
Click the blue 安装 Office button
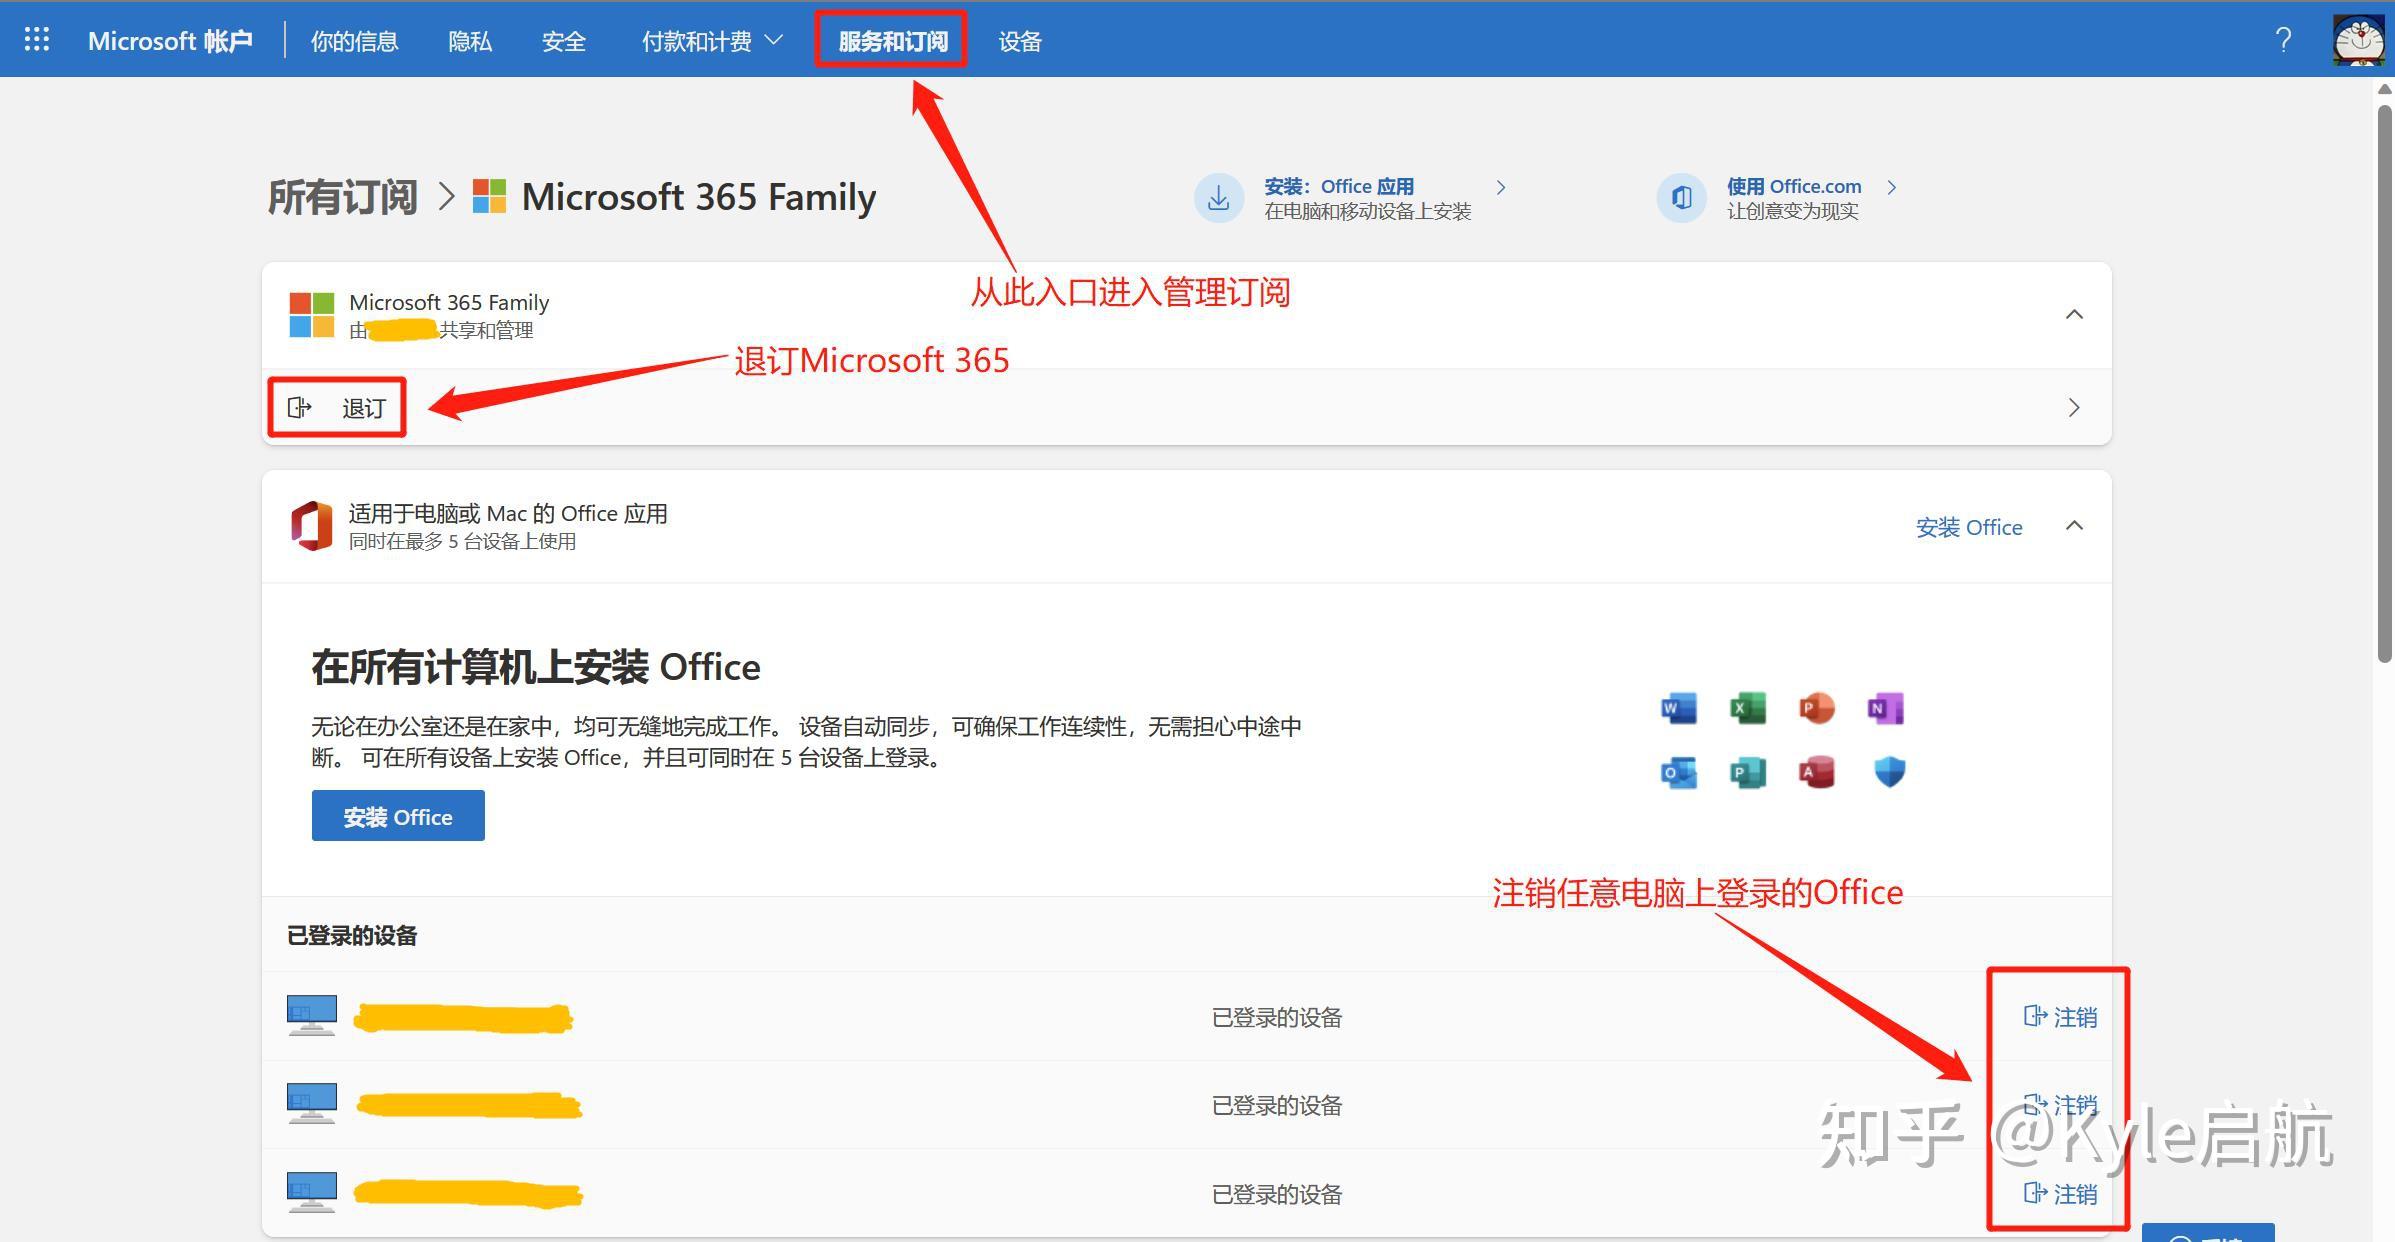click(398, 816)
